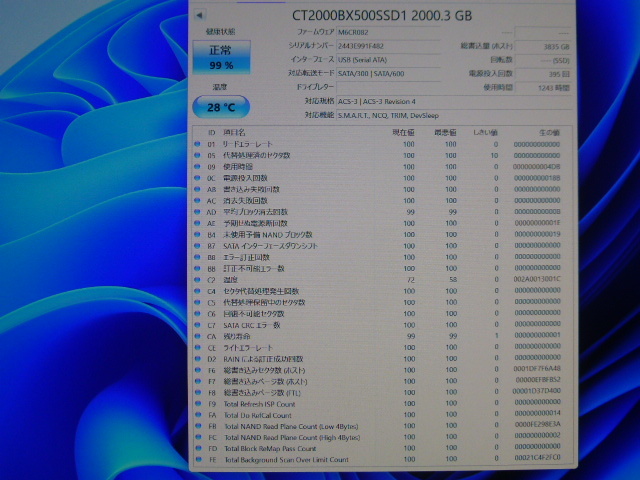The width and height of the screenshot is (640, 480).
Task: Click the firmware field M6CR082
Action: pyautogui.click(x=388, y=32)
